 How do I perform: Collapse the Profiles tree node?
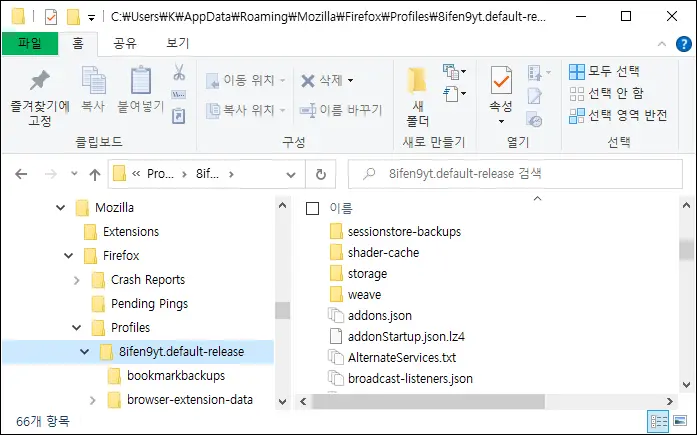click(76, 327)
